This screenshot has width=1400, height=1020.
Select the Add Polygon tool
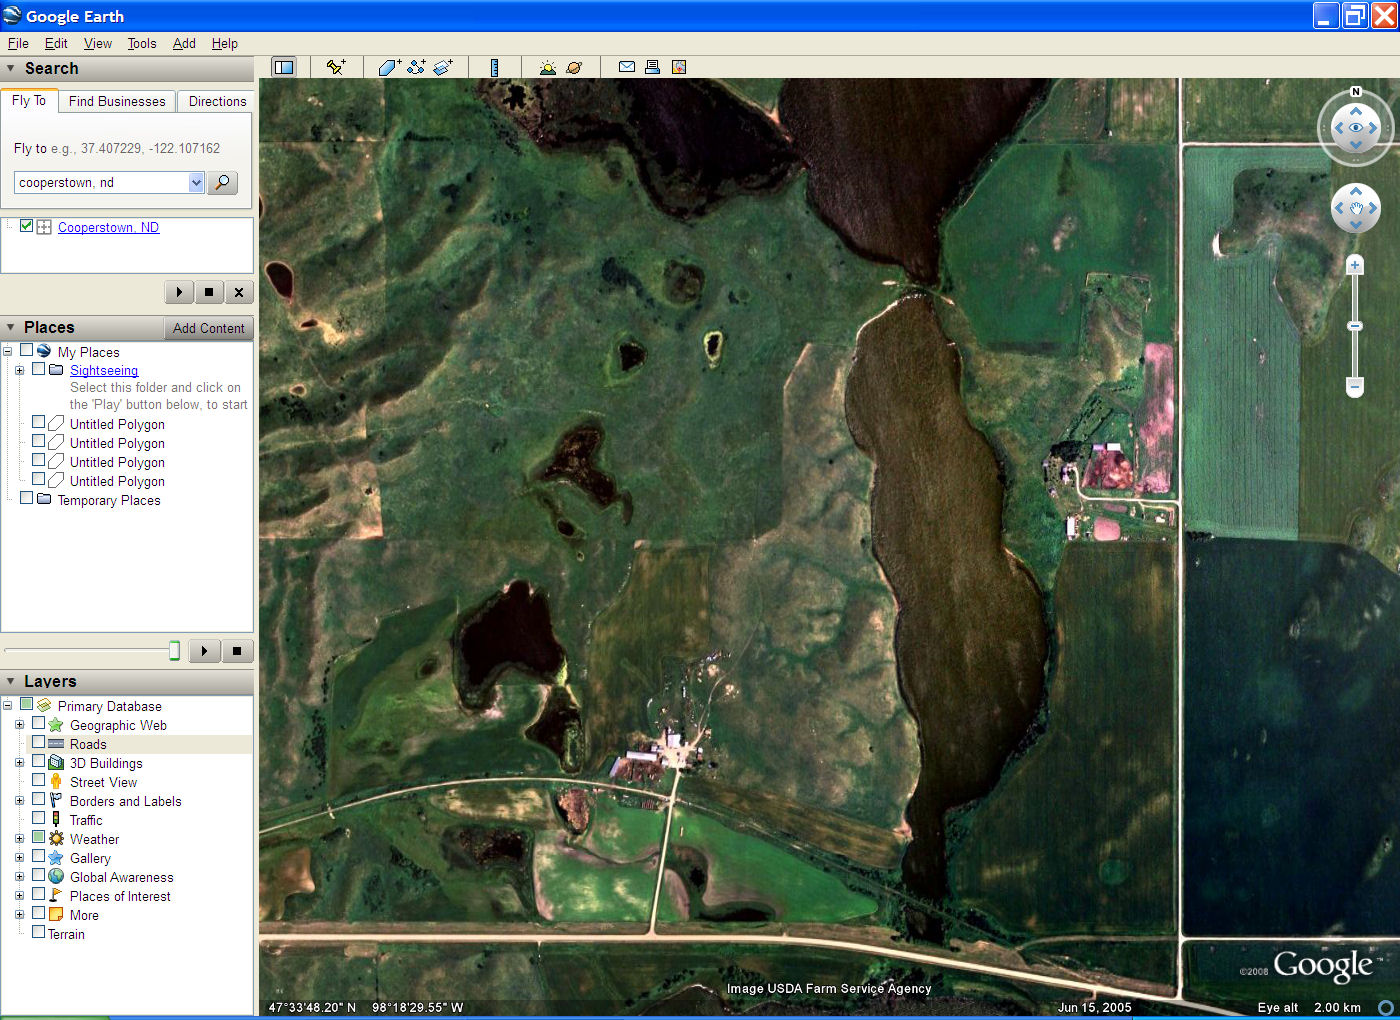point(390,67)
